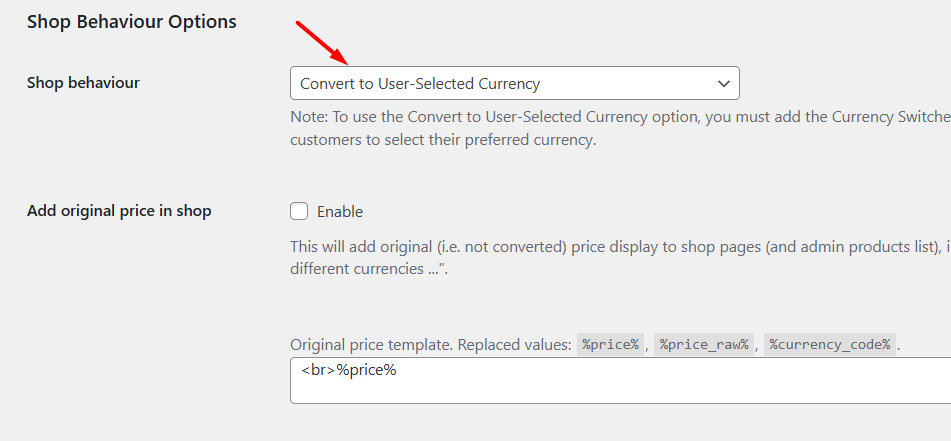Image resolution: width=951 pixels, height=441 pixels.
Task: Click the %price% placeholder tag
Action: [609, 344]
